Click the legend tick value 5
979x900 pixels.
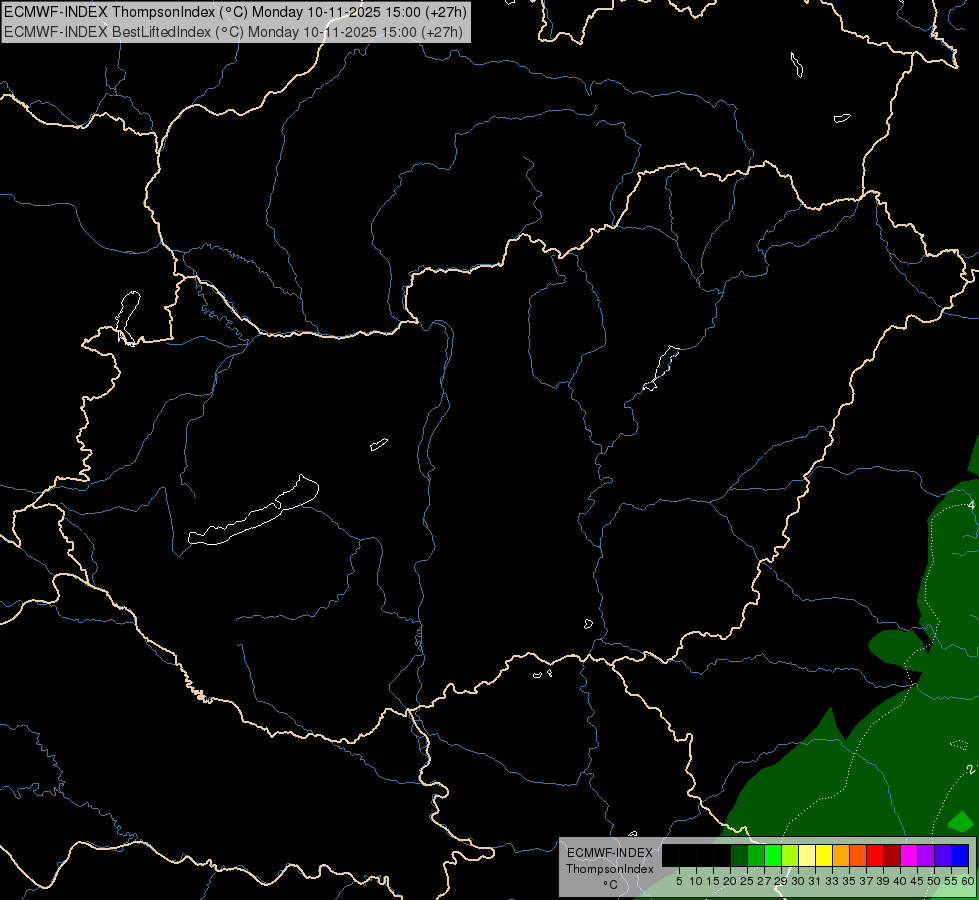679,881
